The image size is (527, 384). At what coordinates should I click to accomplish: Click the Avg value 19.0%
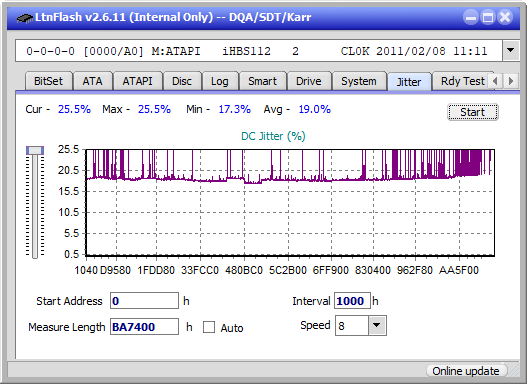coord(315,109)
